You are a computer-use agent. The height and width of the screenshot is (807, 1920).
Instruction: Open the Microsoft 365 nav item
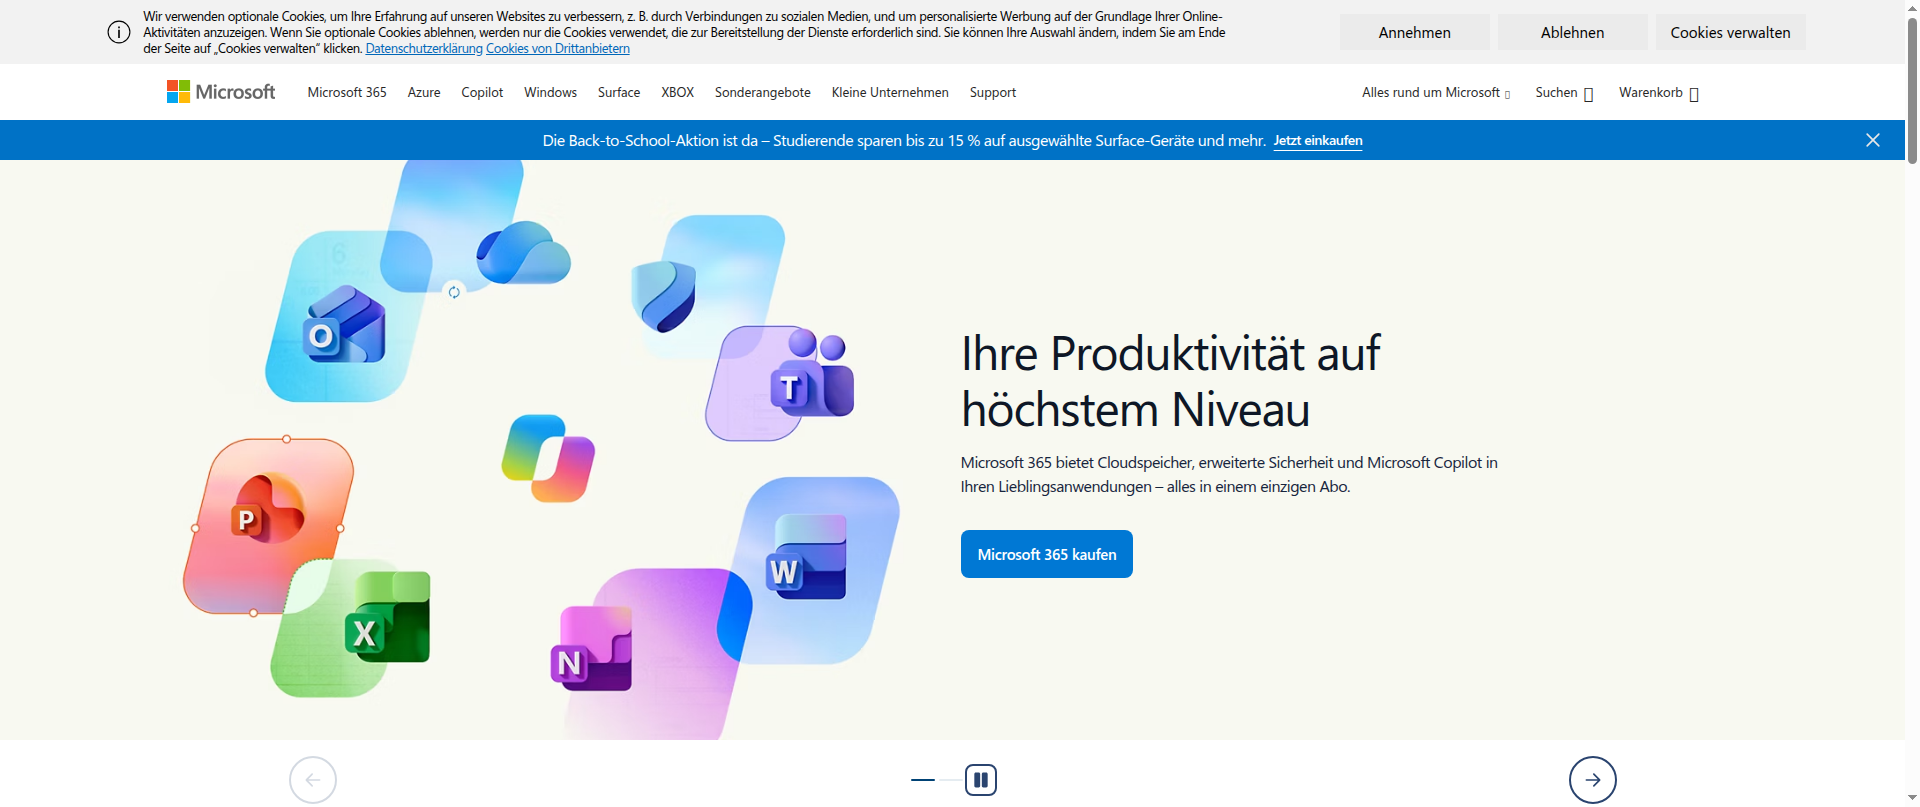click(x=347, y=92)
